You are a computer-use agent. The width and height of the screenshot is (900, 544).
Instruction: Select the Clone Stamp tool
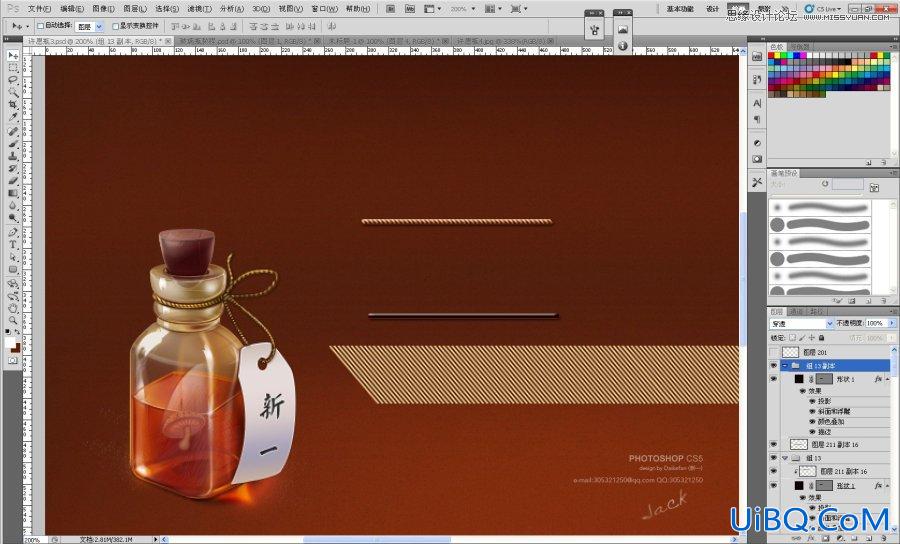point(13,156)
